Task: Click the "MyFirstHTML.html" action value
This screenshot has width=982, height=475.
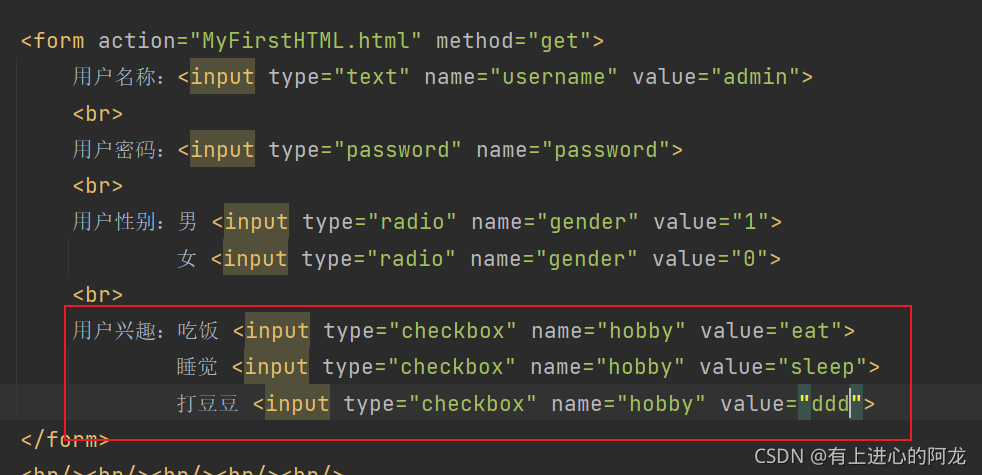Action: pyautogui.click(x=306, y=41)
